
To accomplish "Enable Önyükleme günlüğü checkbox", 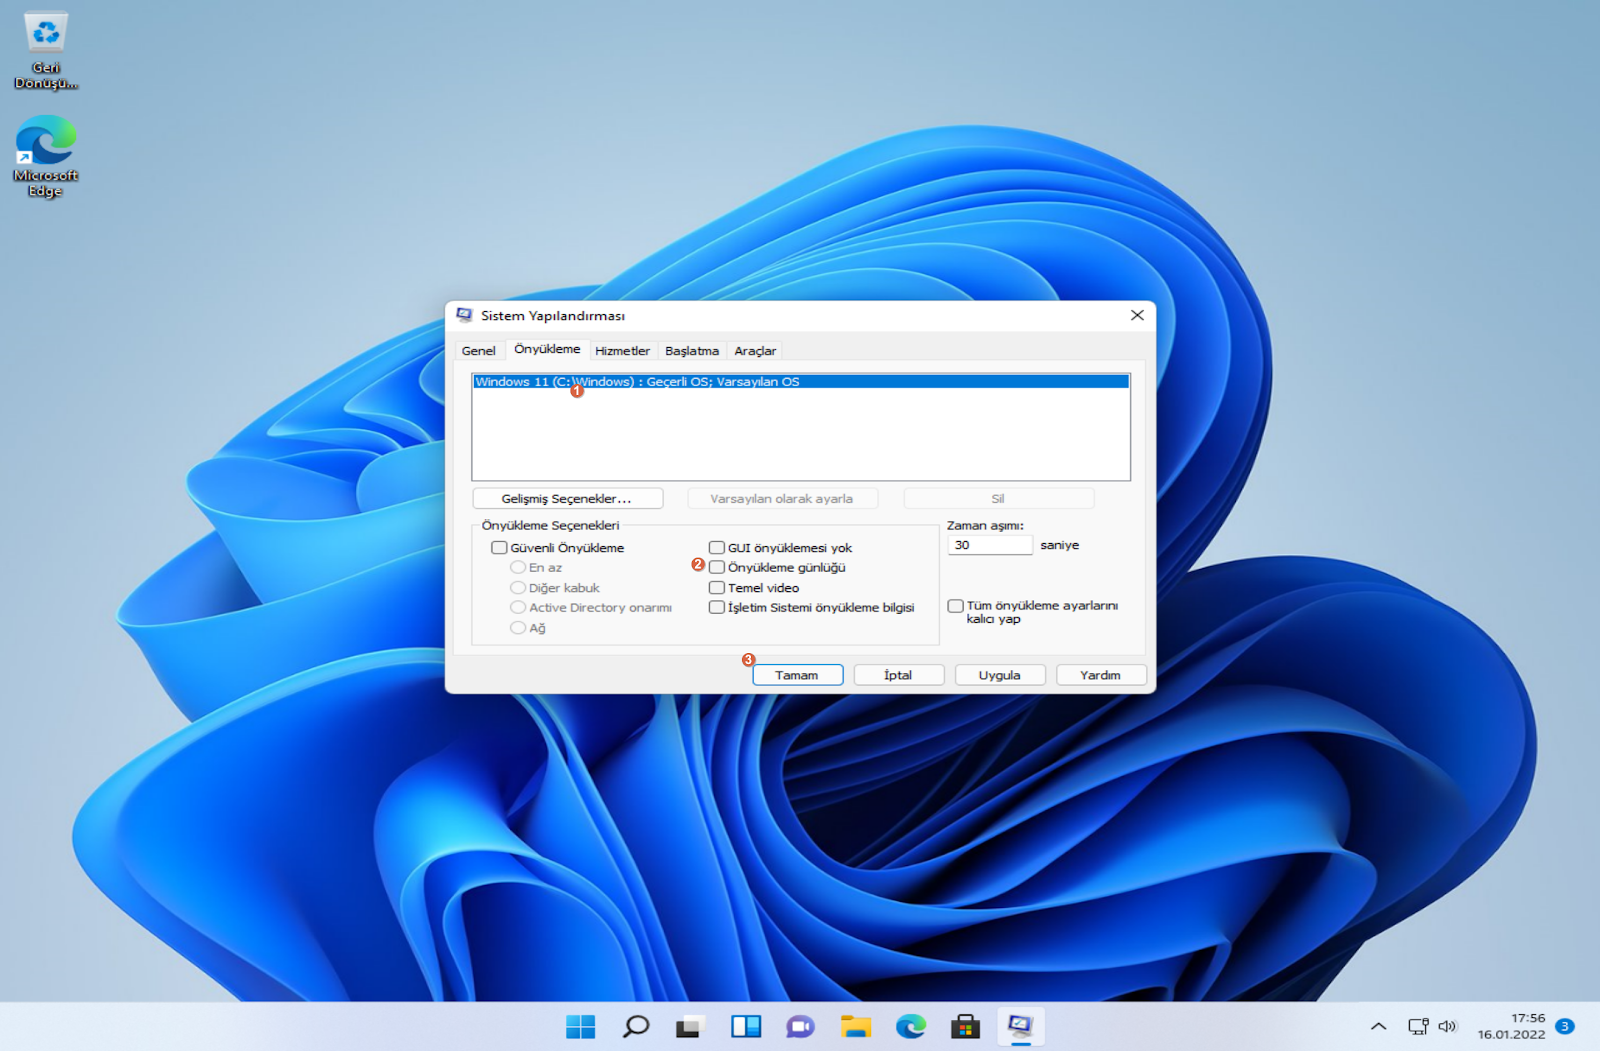I will (717, 567).
